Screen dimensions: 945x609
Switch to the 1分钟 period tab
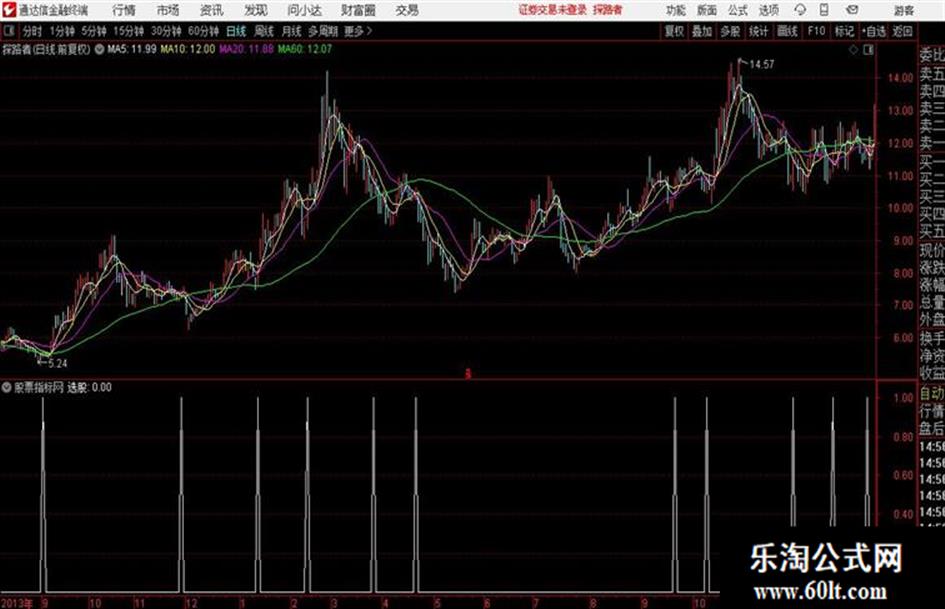62,31
